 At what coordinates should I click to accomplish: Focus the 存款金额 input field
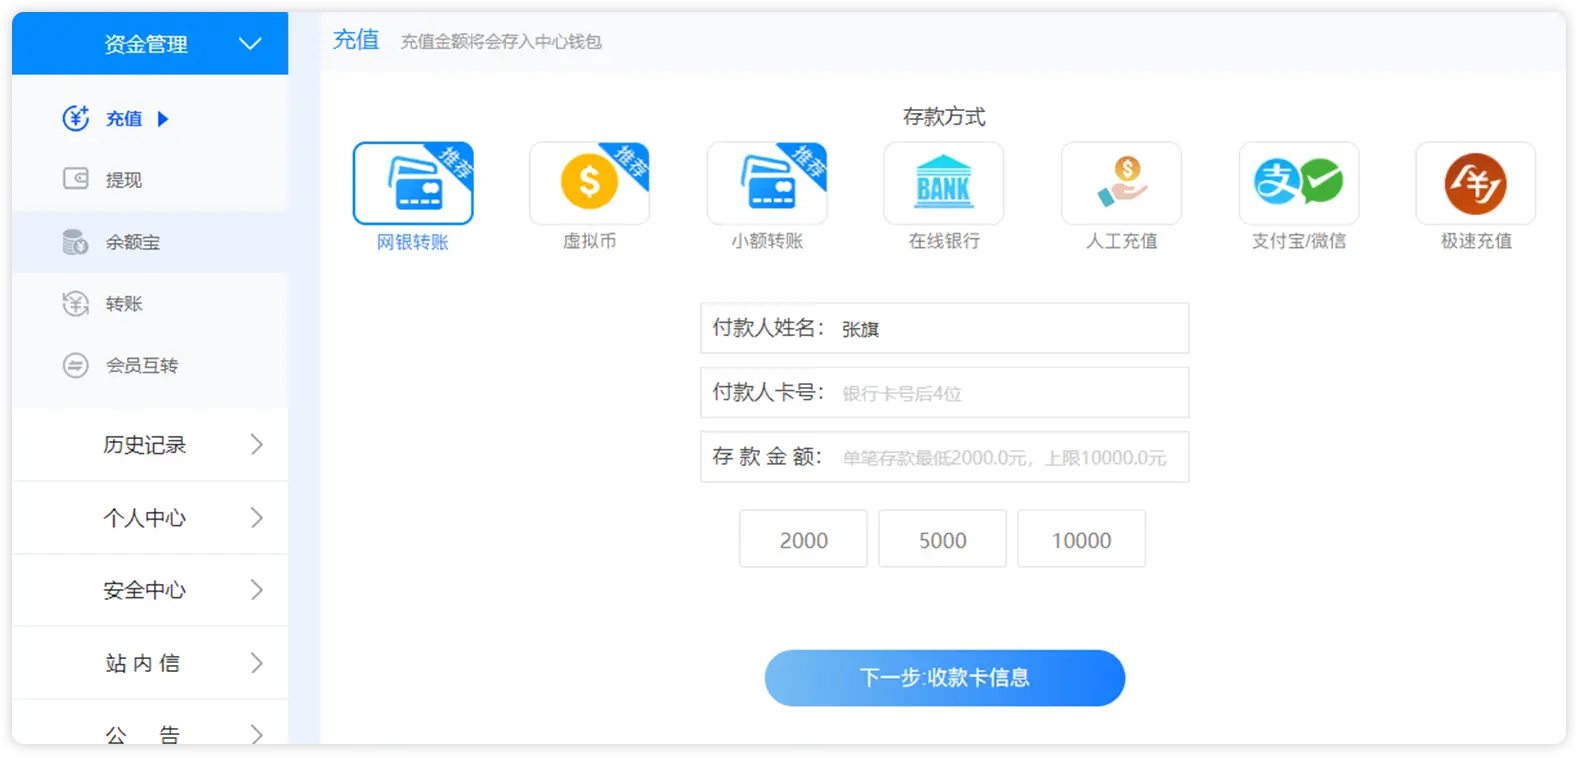1010,458
